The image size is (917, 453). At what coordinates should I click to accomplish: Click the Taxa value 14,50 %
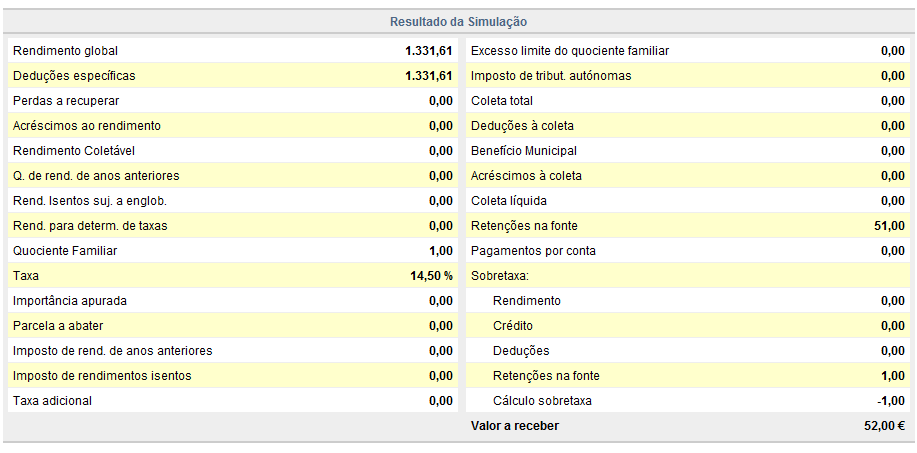click(432, 276)
